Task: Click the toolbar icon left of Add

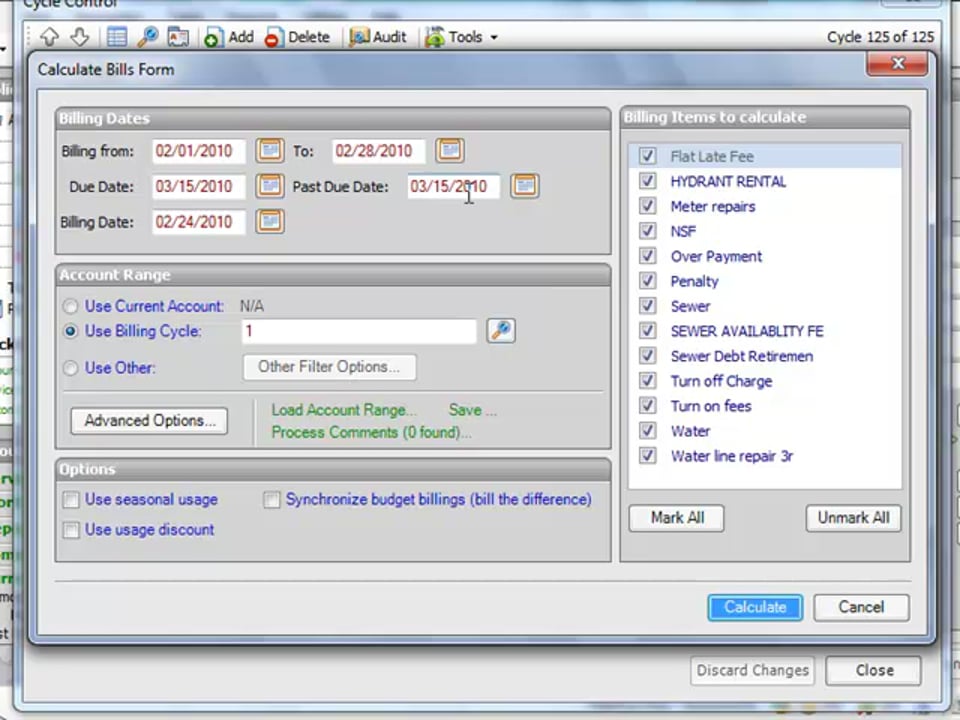Action: pos(178,37)
